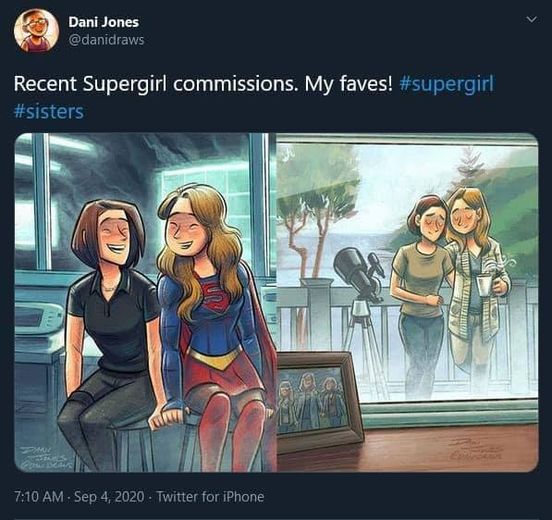
Task: Click the steaming coffee mug in artwork
Action: pos(485,283)
